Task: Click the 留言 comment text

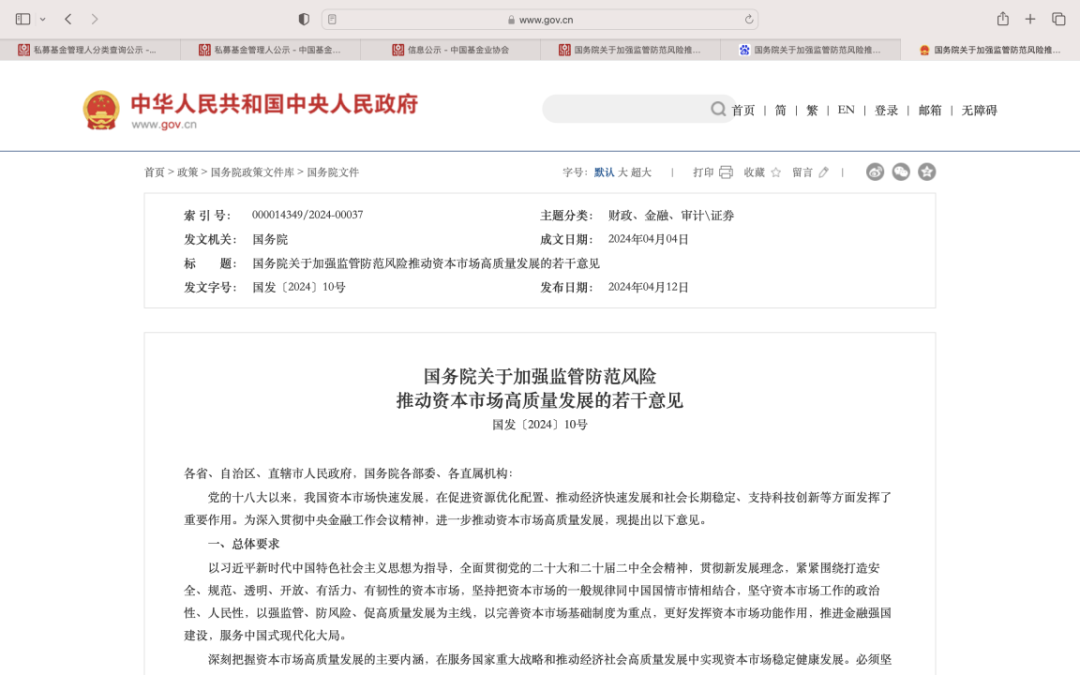Action: pyautogui.click(x=802, y=172)
